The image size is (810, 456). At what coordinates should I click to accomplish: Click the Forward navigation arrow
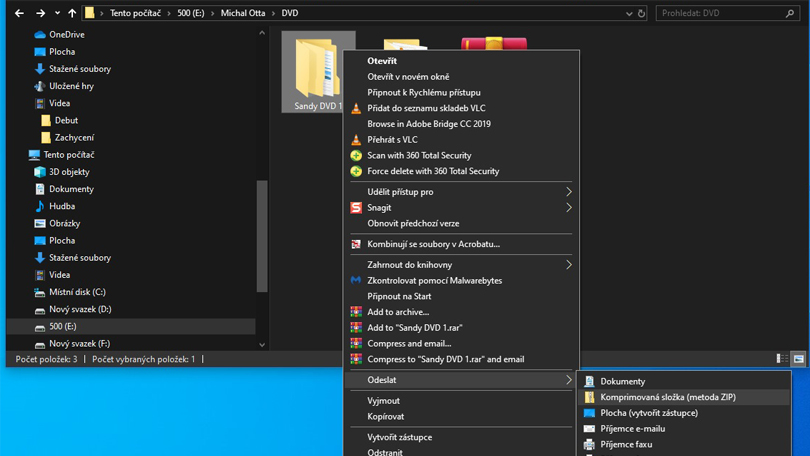tap(40, 13)
